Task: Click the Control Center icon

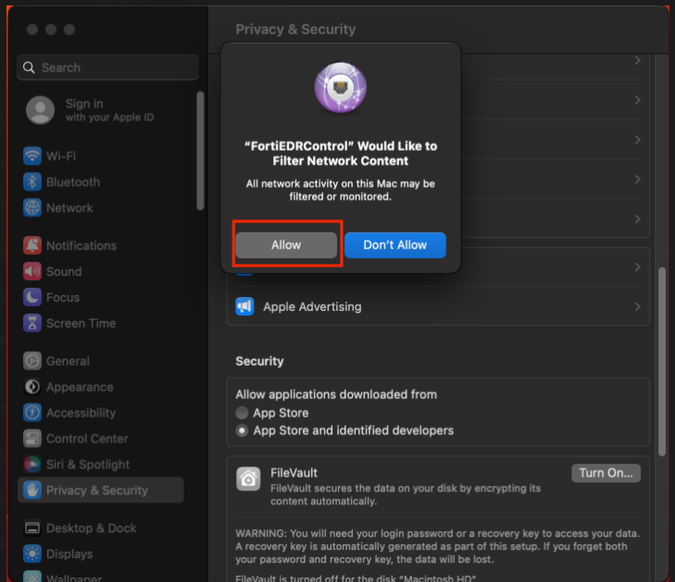Action: [32, 438]
